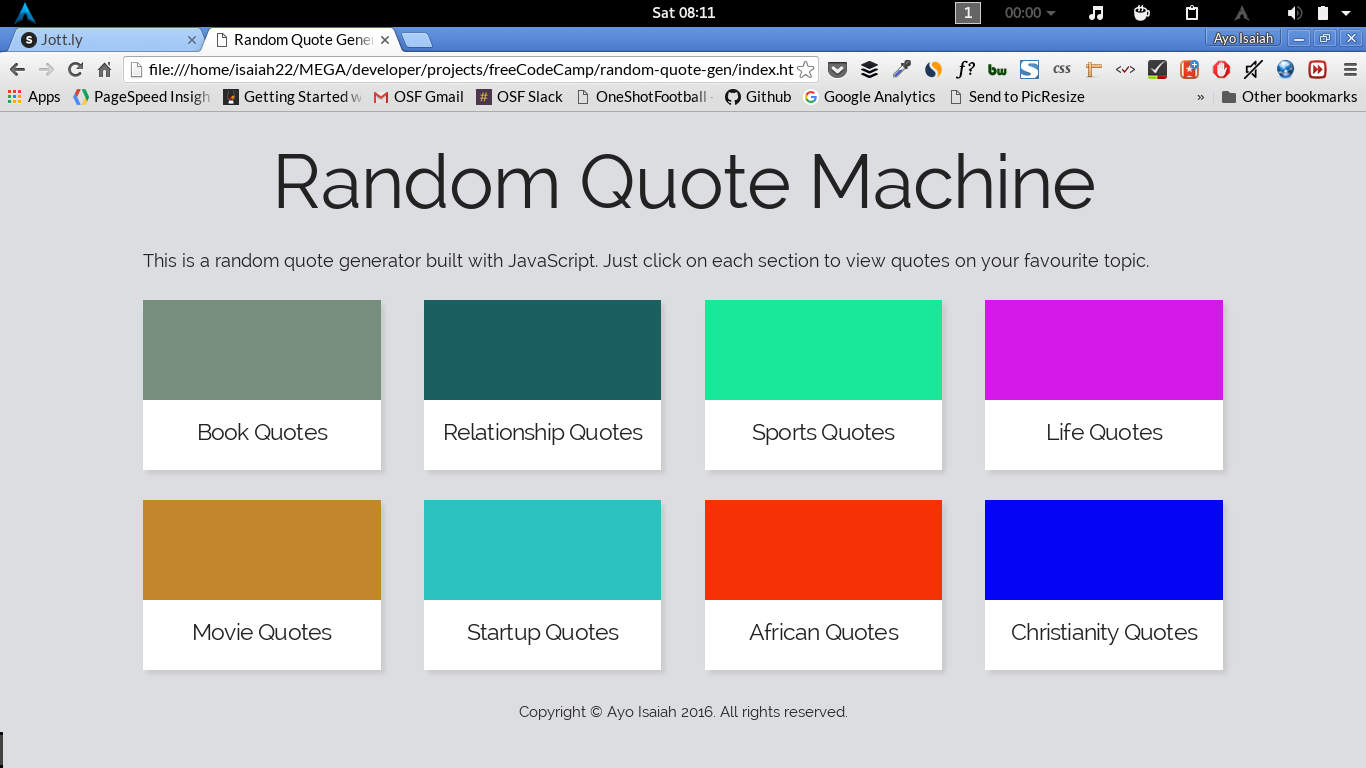The width and height of the screenshot is (1366, 768).
Task: Click the orange star bookmark extension
Action: pyautogui.click(x=1189, y=69)
